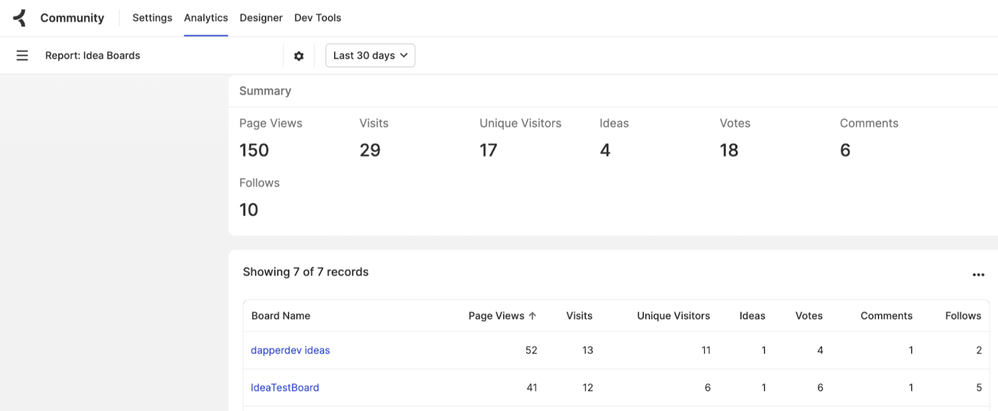This screenshot has height=411, width=998.
Task: Sort table by Visits column
Action: coord(579,316)
